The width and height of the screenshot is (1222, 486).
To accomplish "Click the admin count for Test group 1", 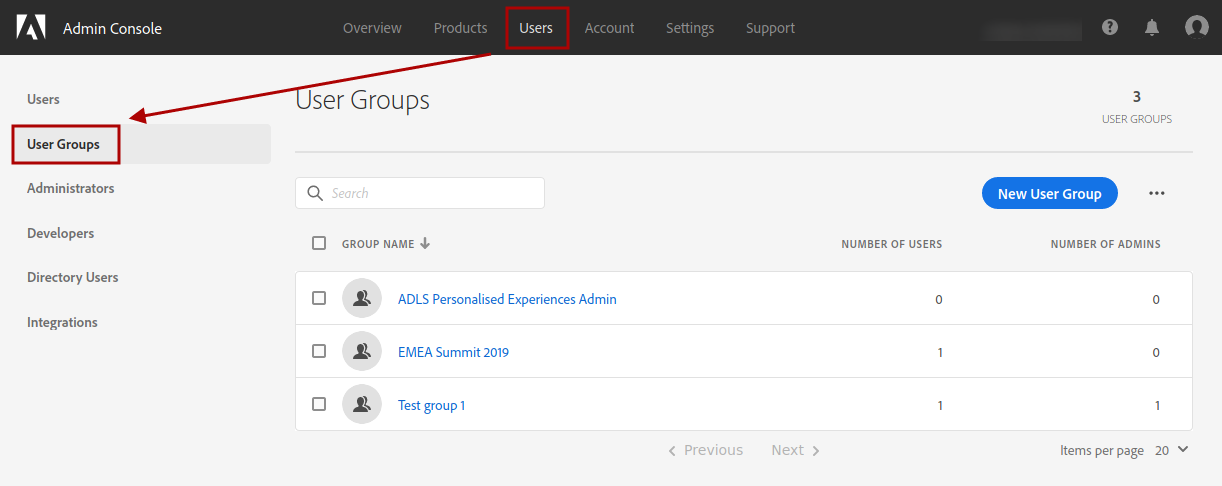I will click(1157, 405).
